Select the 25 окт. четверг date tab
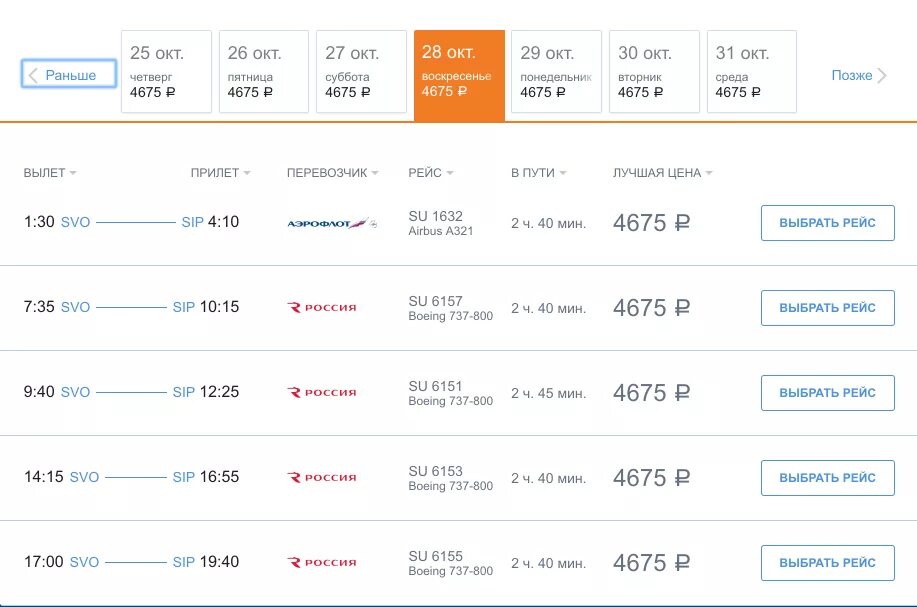 pos(166,71)
